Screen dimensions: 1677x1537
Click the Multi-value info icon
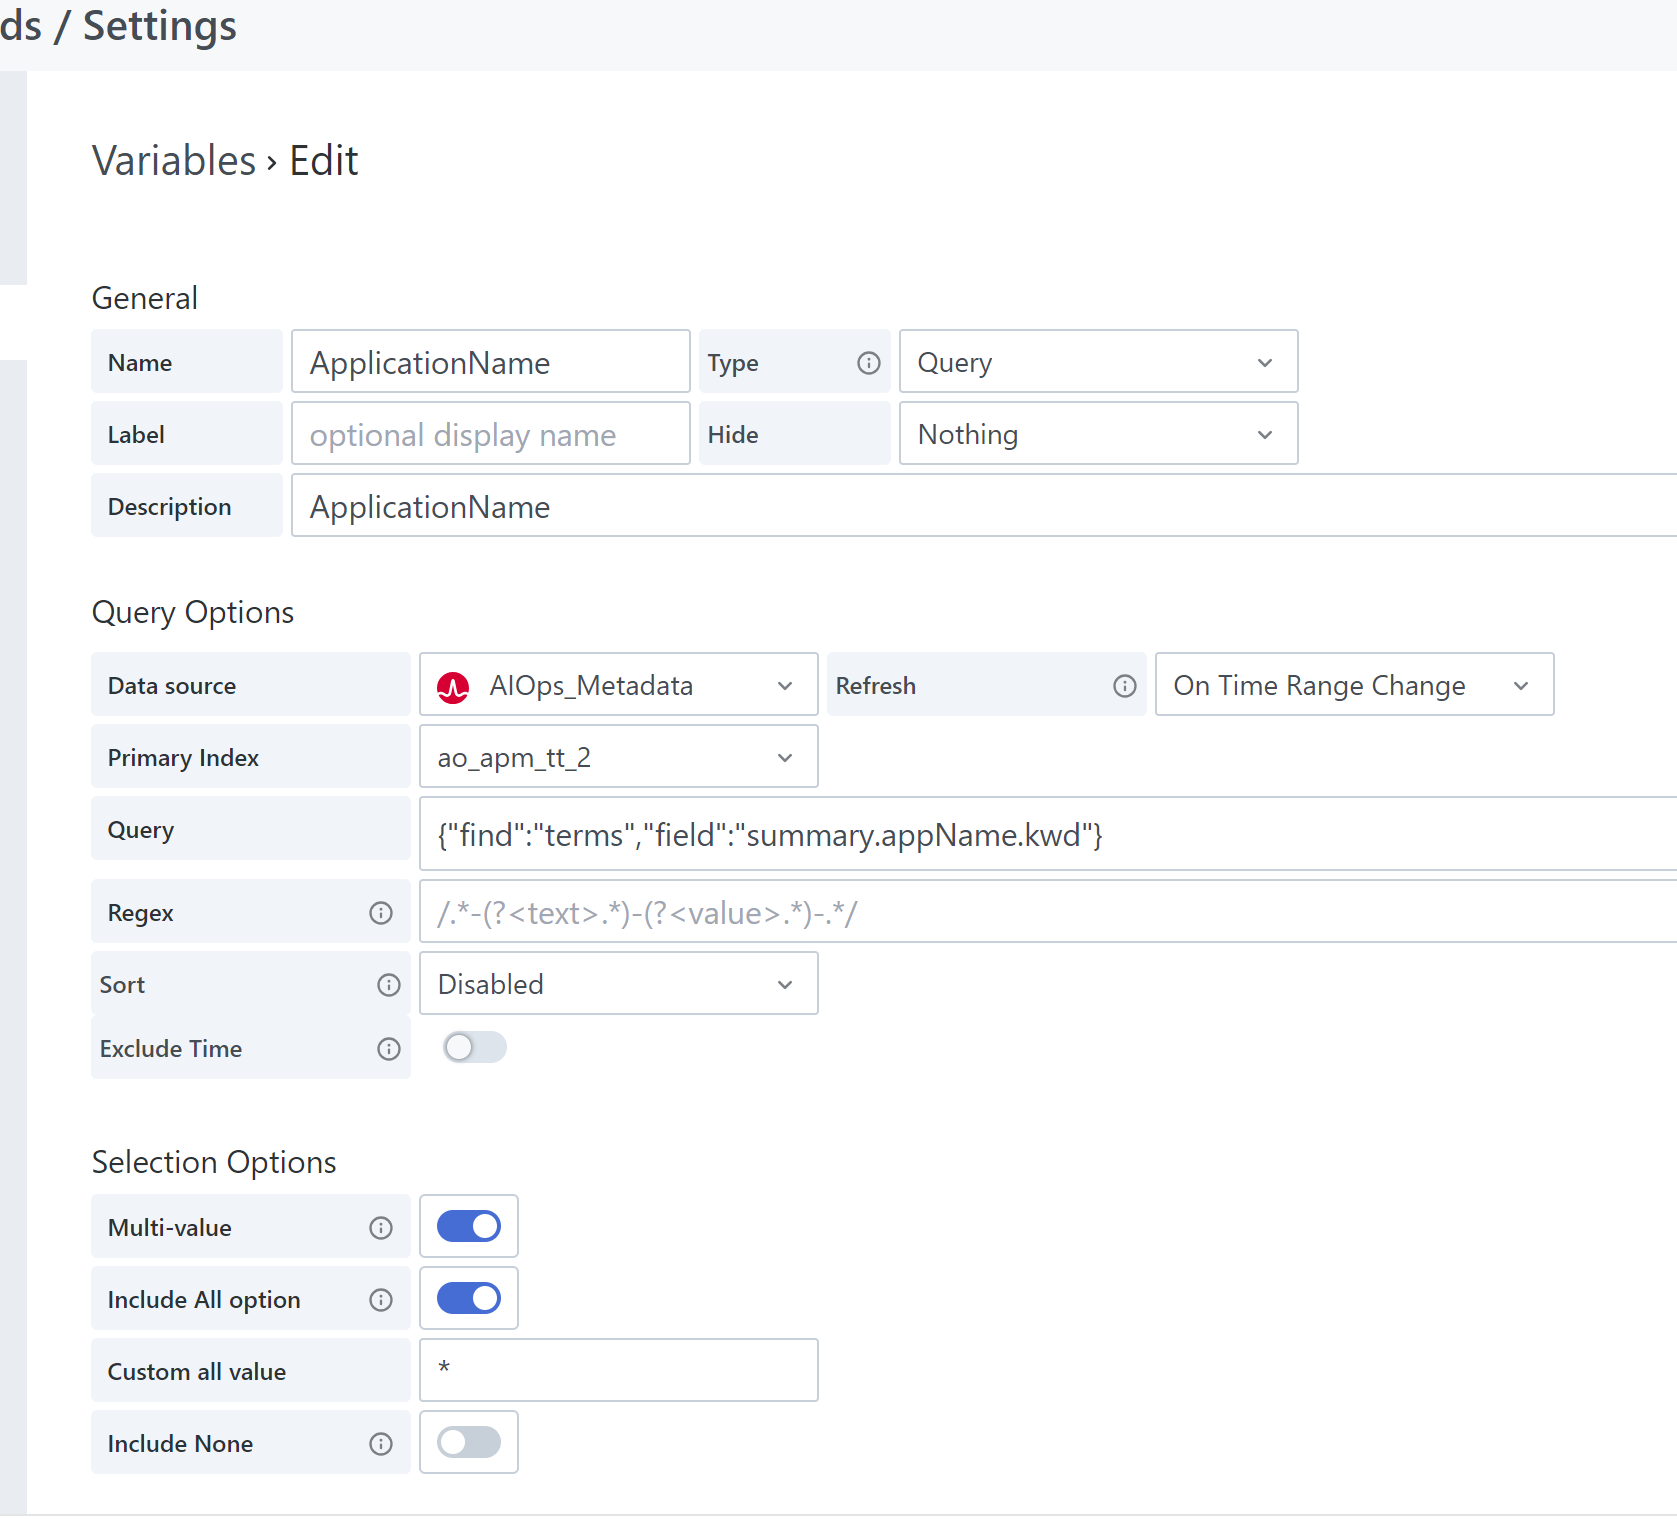(x=381, y=1228)
